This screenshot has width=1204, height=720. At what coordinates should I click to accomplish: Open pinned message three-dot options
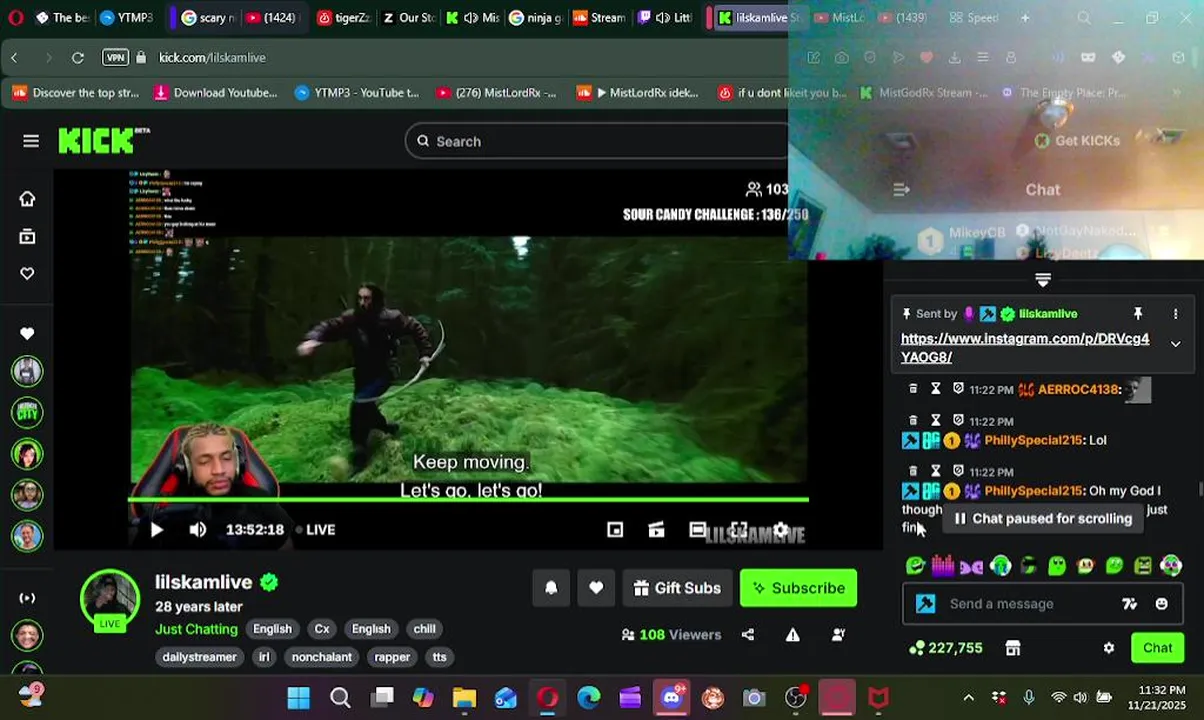1175,314
